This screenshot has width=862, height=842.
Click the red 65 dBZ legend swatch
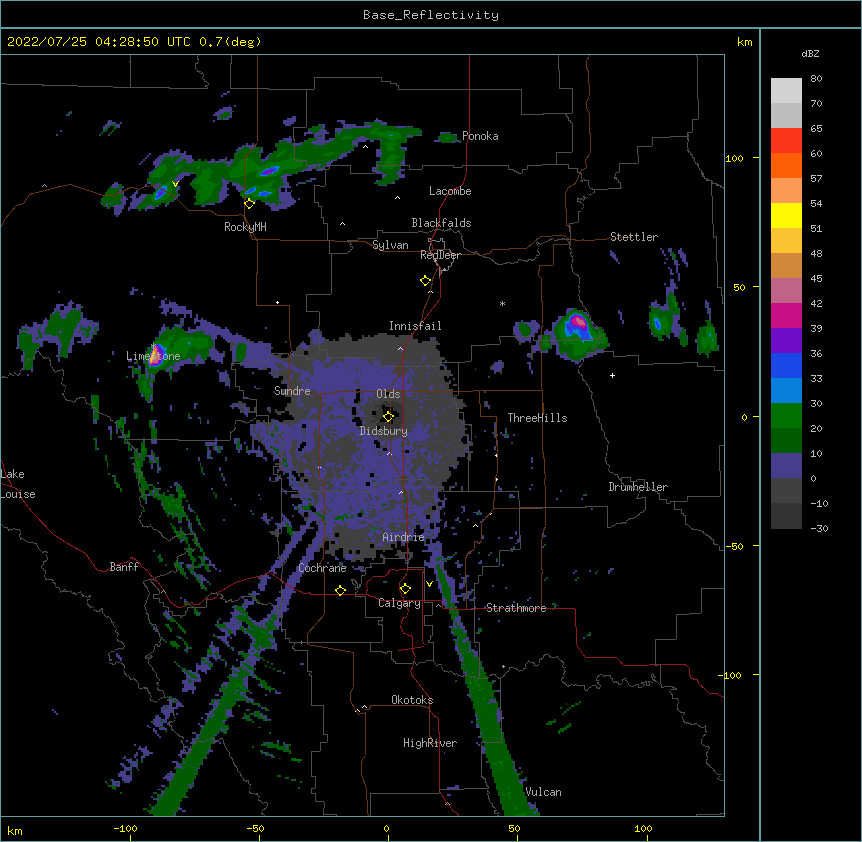(786, 140)
